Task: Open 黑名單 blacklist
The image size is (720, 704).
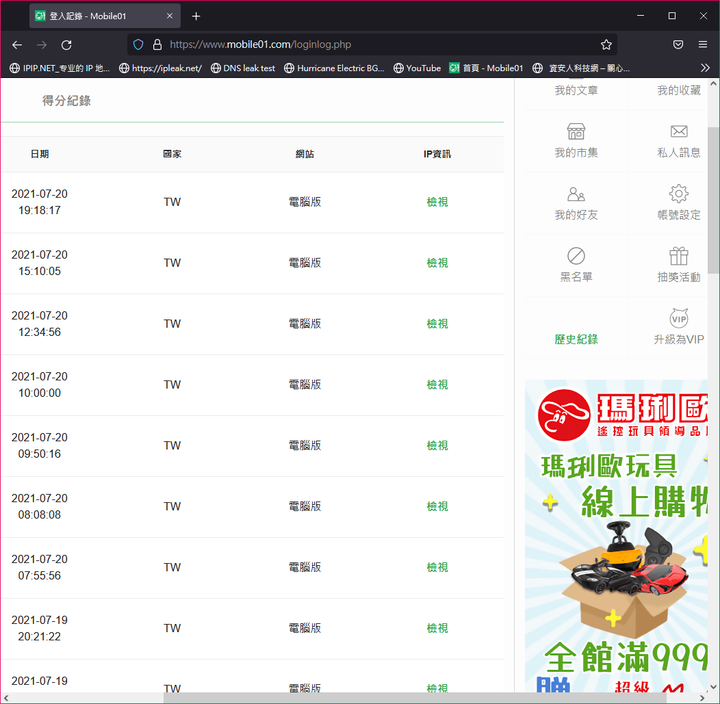Action: click(576, 265)
